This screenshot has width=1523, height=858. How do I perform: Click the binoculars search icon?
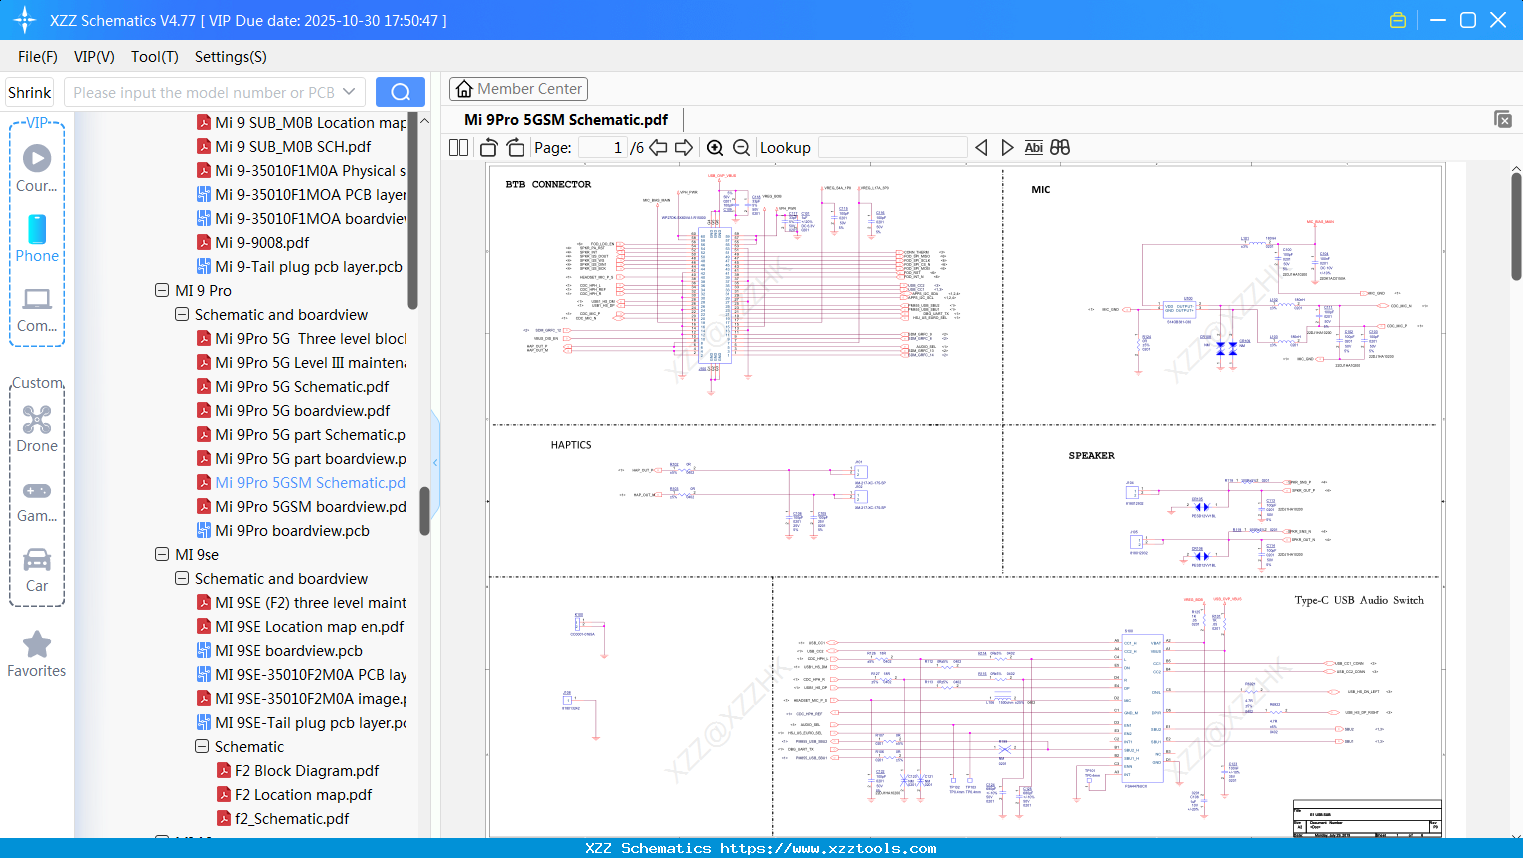[x=1060, y=148]
